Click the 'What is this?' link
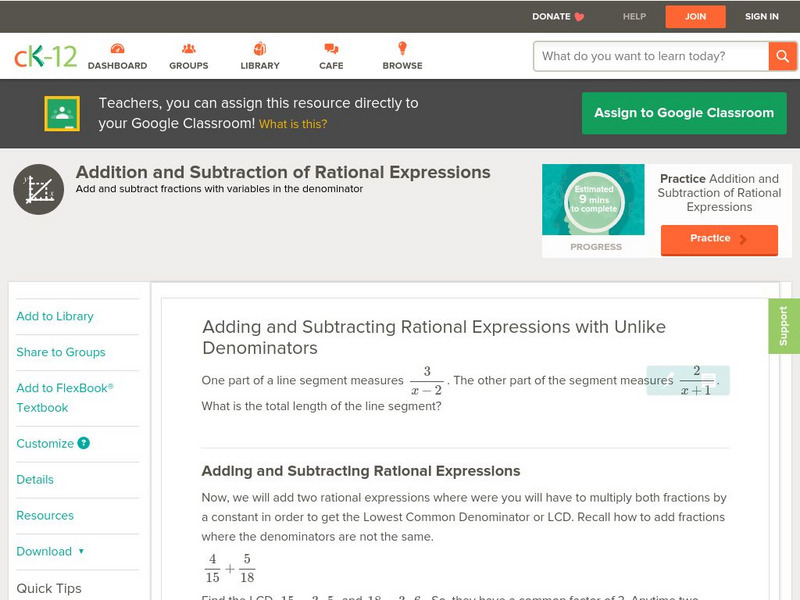 [293, 124]
